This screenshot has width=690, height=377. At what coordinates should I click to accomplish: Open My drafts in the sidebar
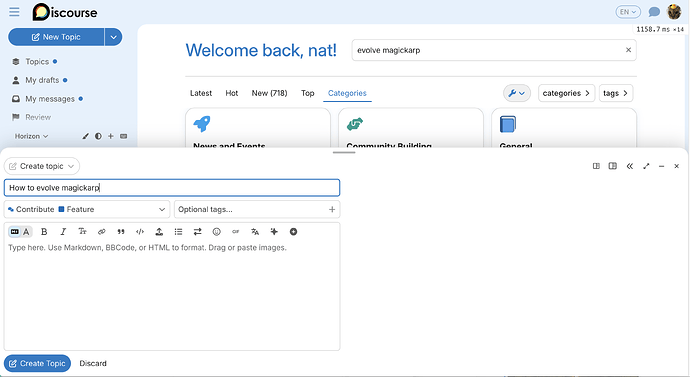(x=42, y=80)
